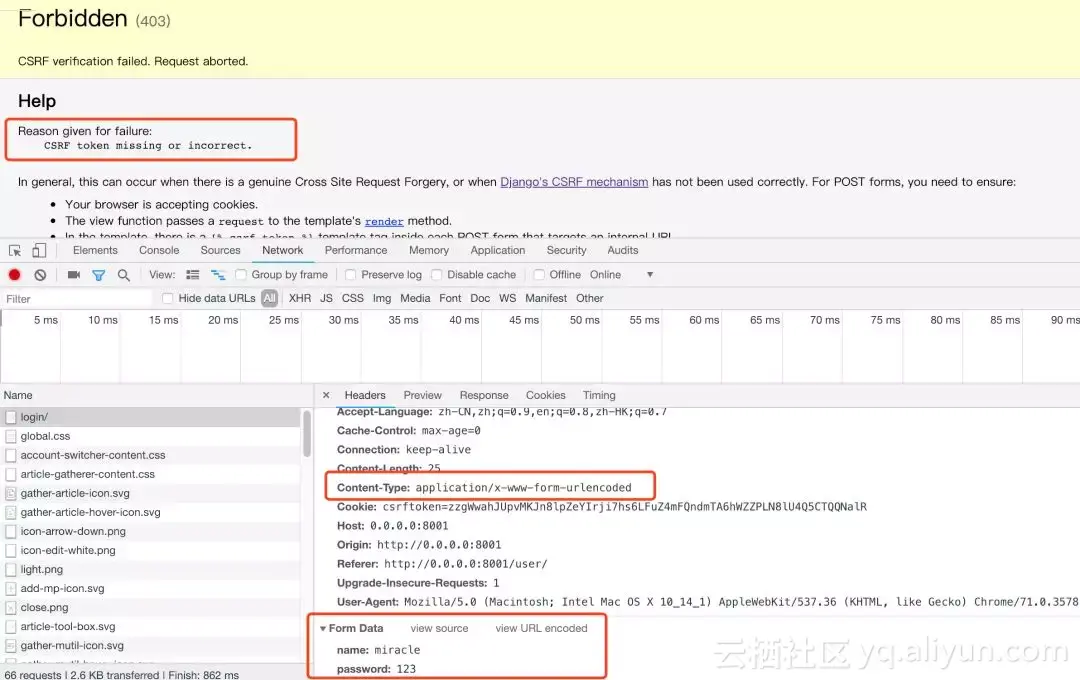Screen dimensions: 1080x680
Task: Check the Hide data URLs box
Action: (167, 298)
